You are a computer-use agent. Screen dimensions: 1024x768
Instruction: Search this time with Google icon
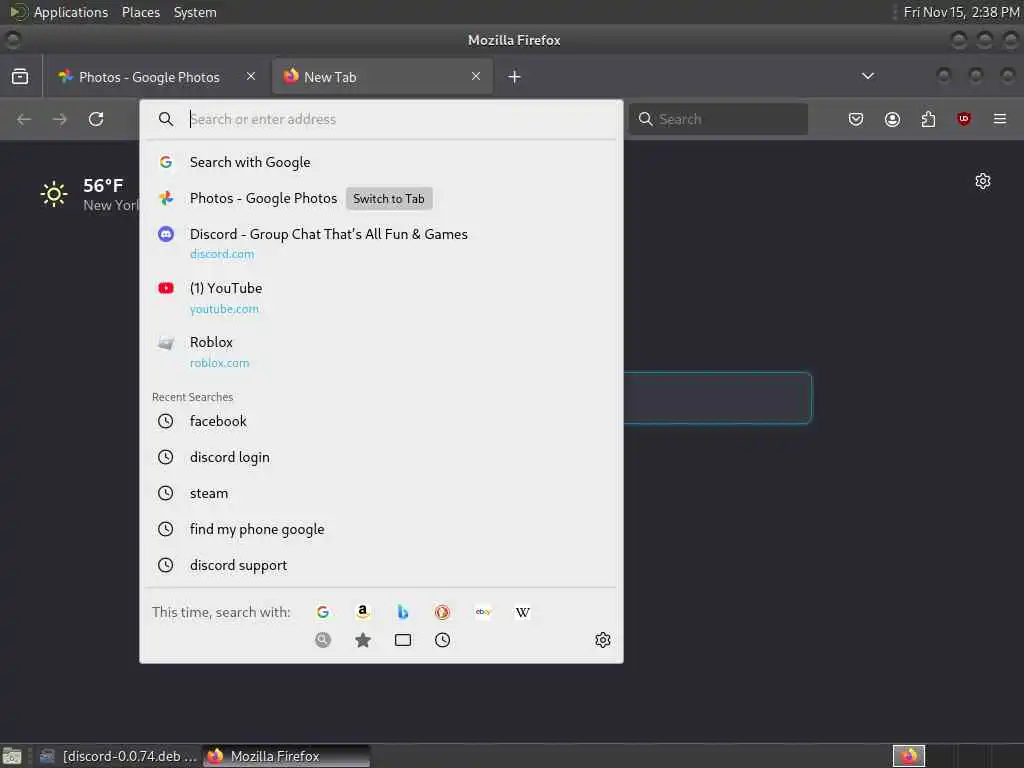coord(323,612)
